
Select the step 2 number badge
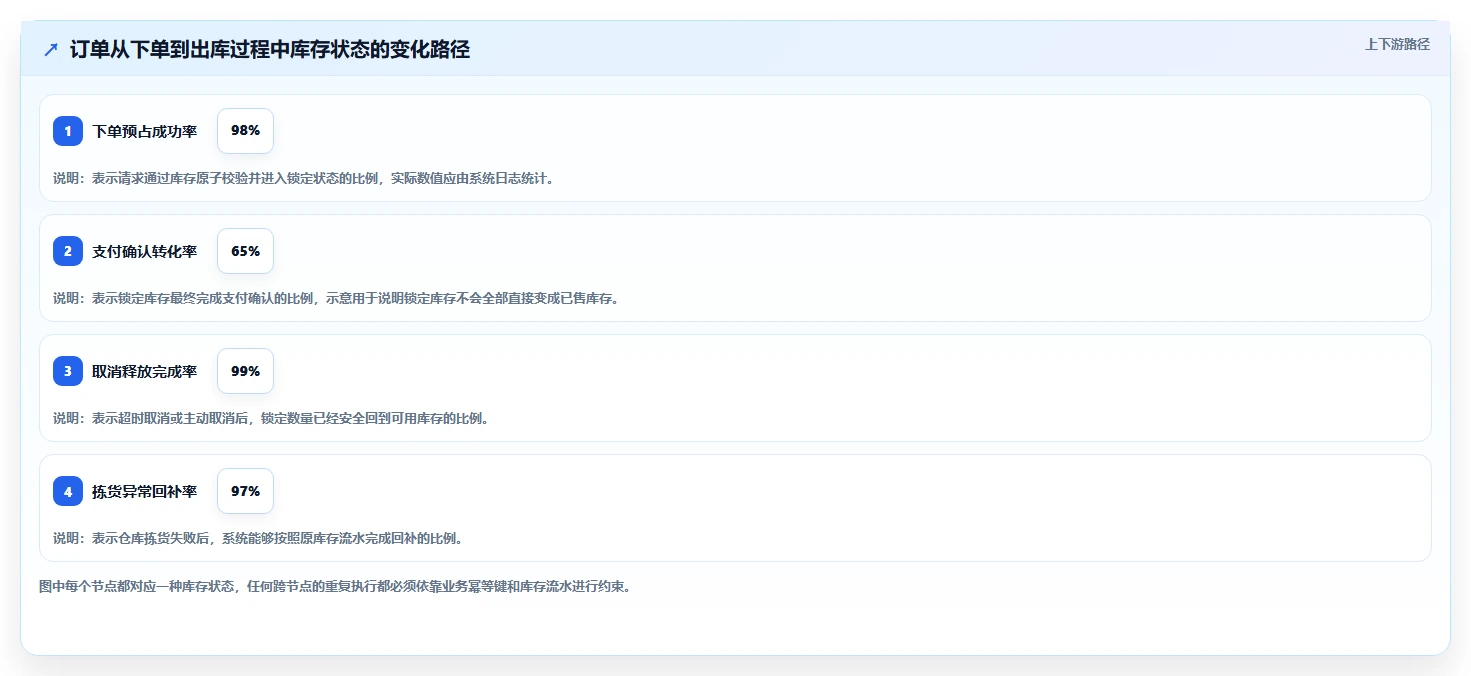tap(68, 251)
